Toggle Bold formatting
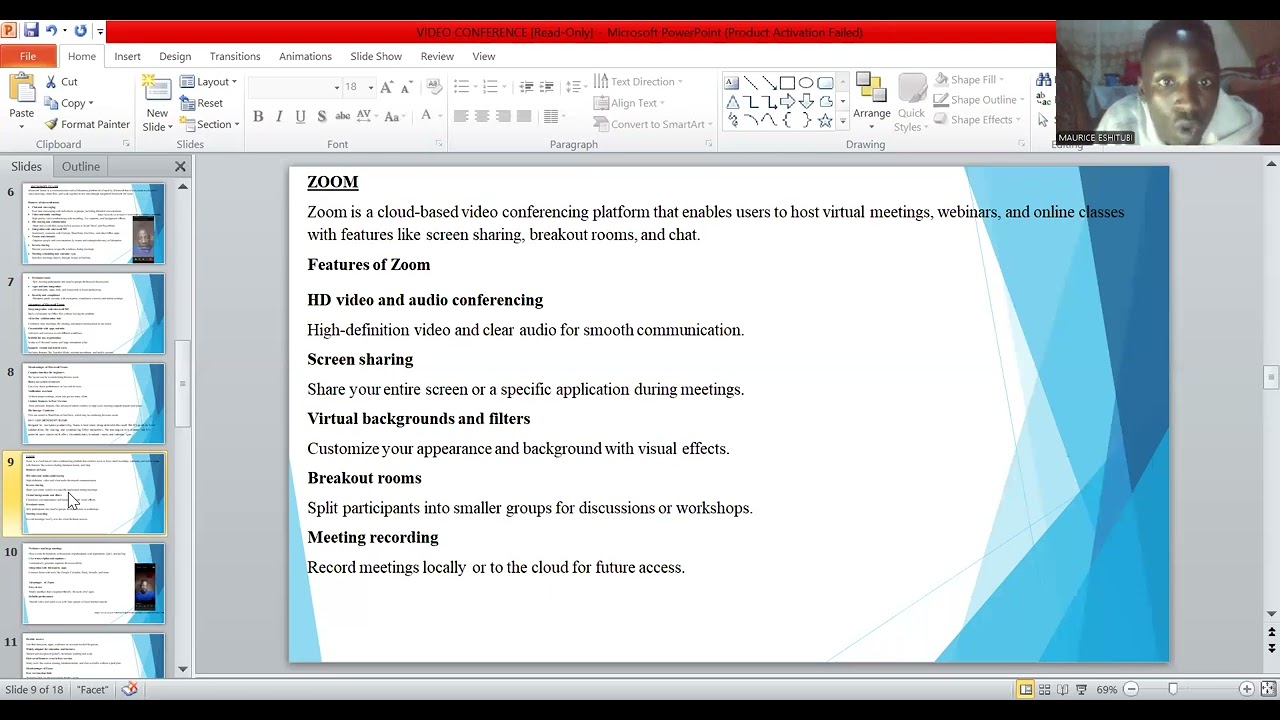The image size is (1280, 720). 258,116
